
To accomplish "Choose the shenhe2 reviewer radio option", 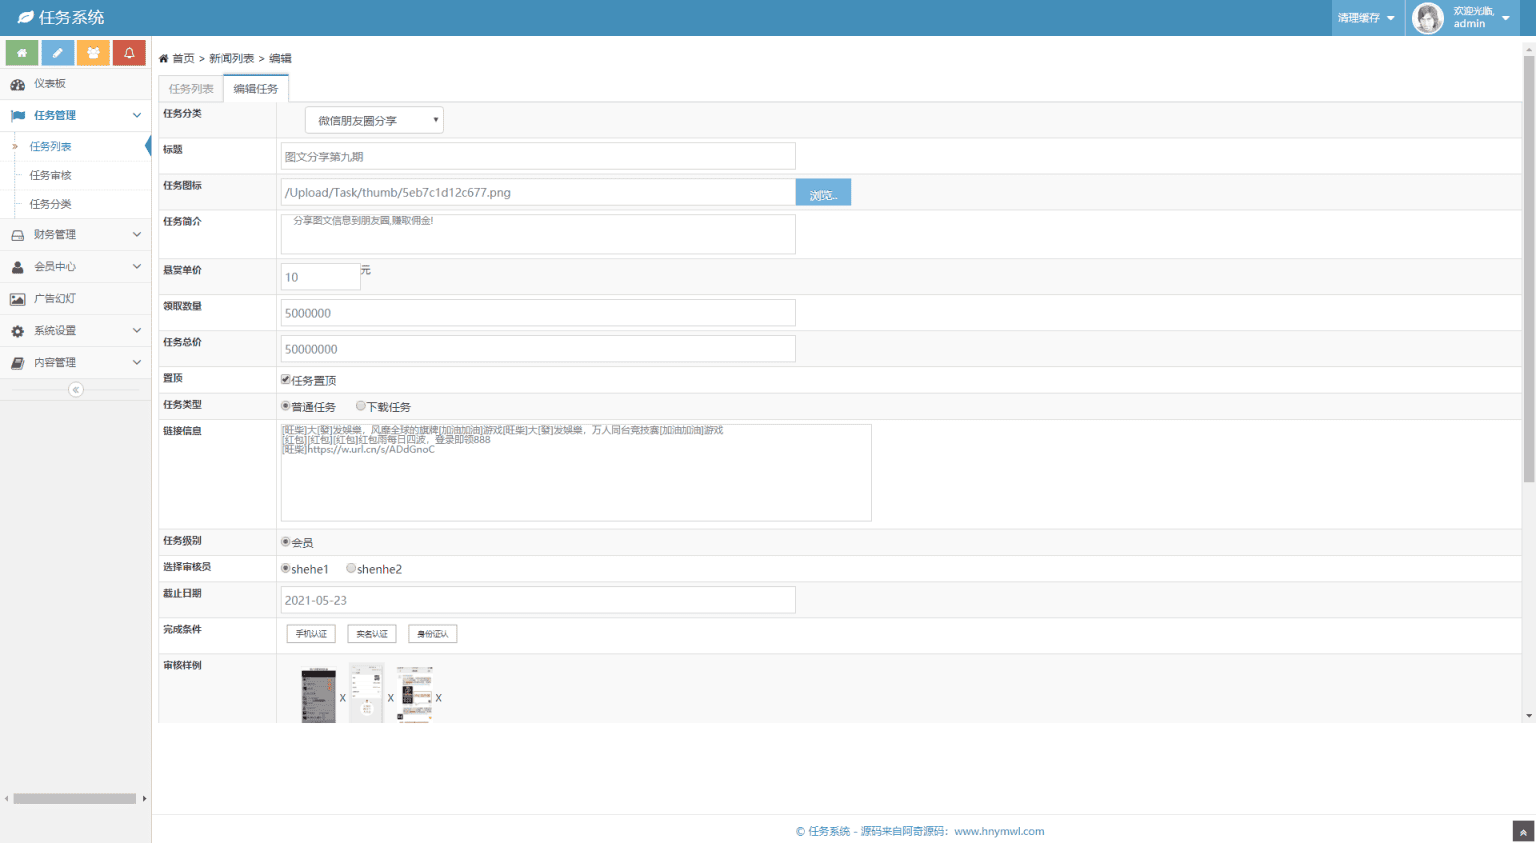I will pos(351,568).
